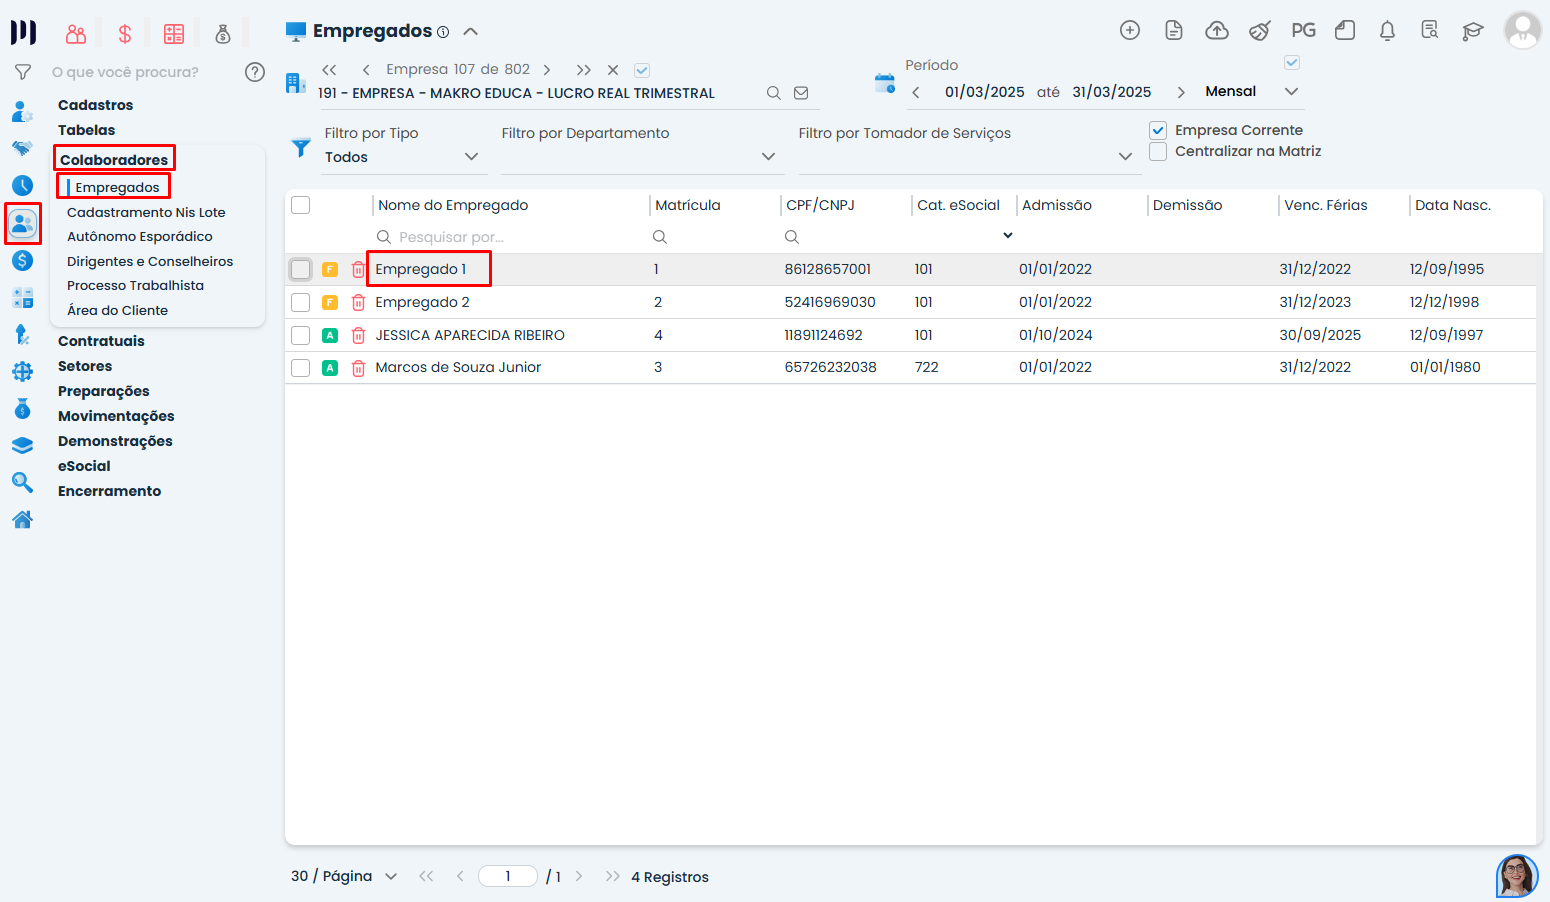This screenshot has width=1550, height=902.
Task: Click the help question mark icon
Action: [255, 72]
